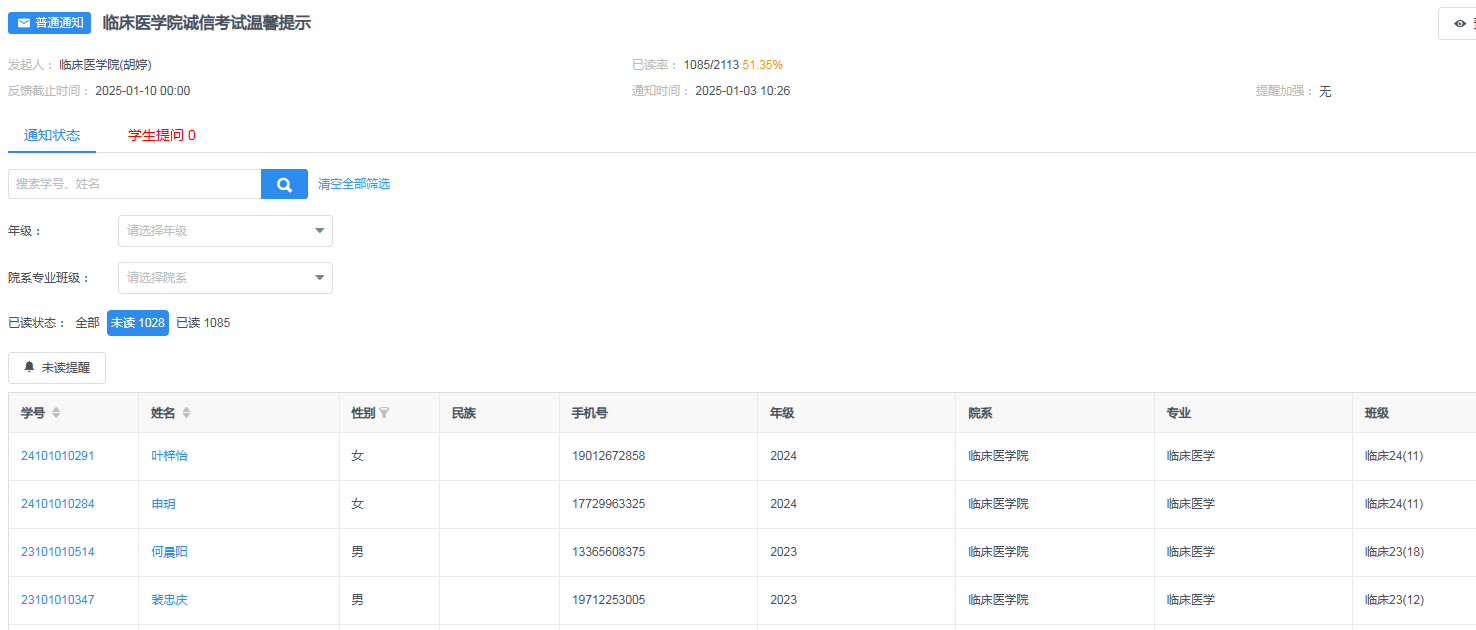Click the sort arrows beside 学号 header
This screenshot has height=630, width=1476.
pos(56,413)
